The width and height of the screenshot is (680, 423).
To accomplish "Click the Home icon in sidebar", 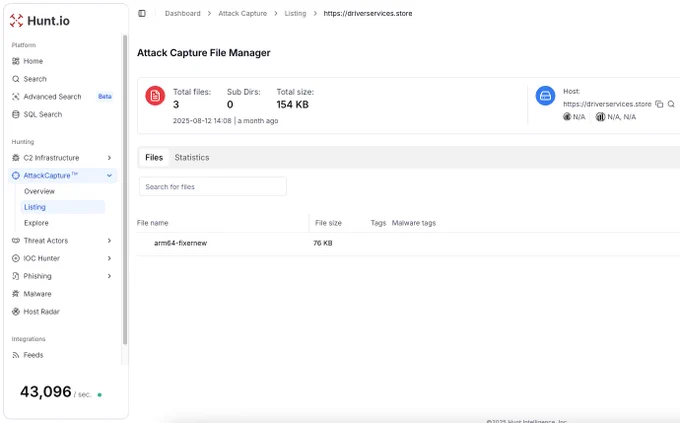I will click(x=16, y=61).
